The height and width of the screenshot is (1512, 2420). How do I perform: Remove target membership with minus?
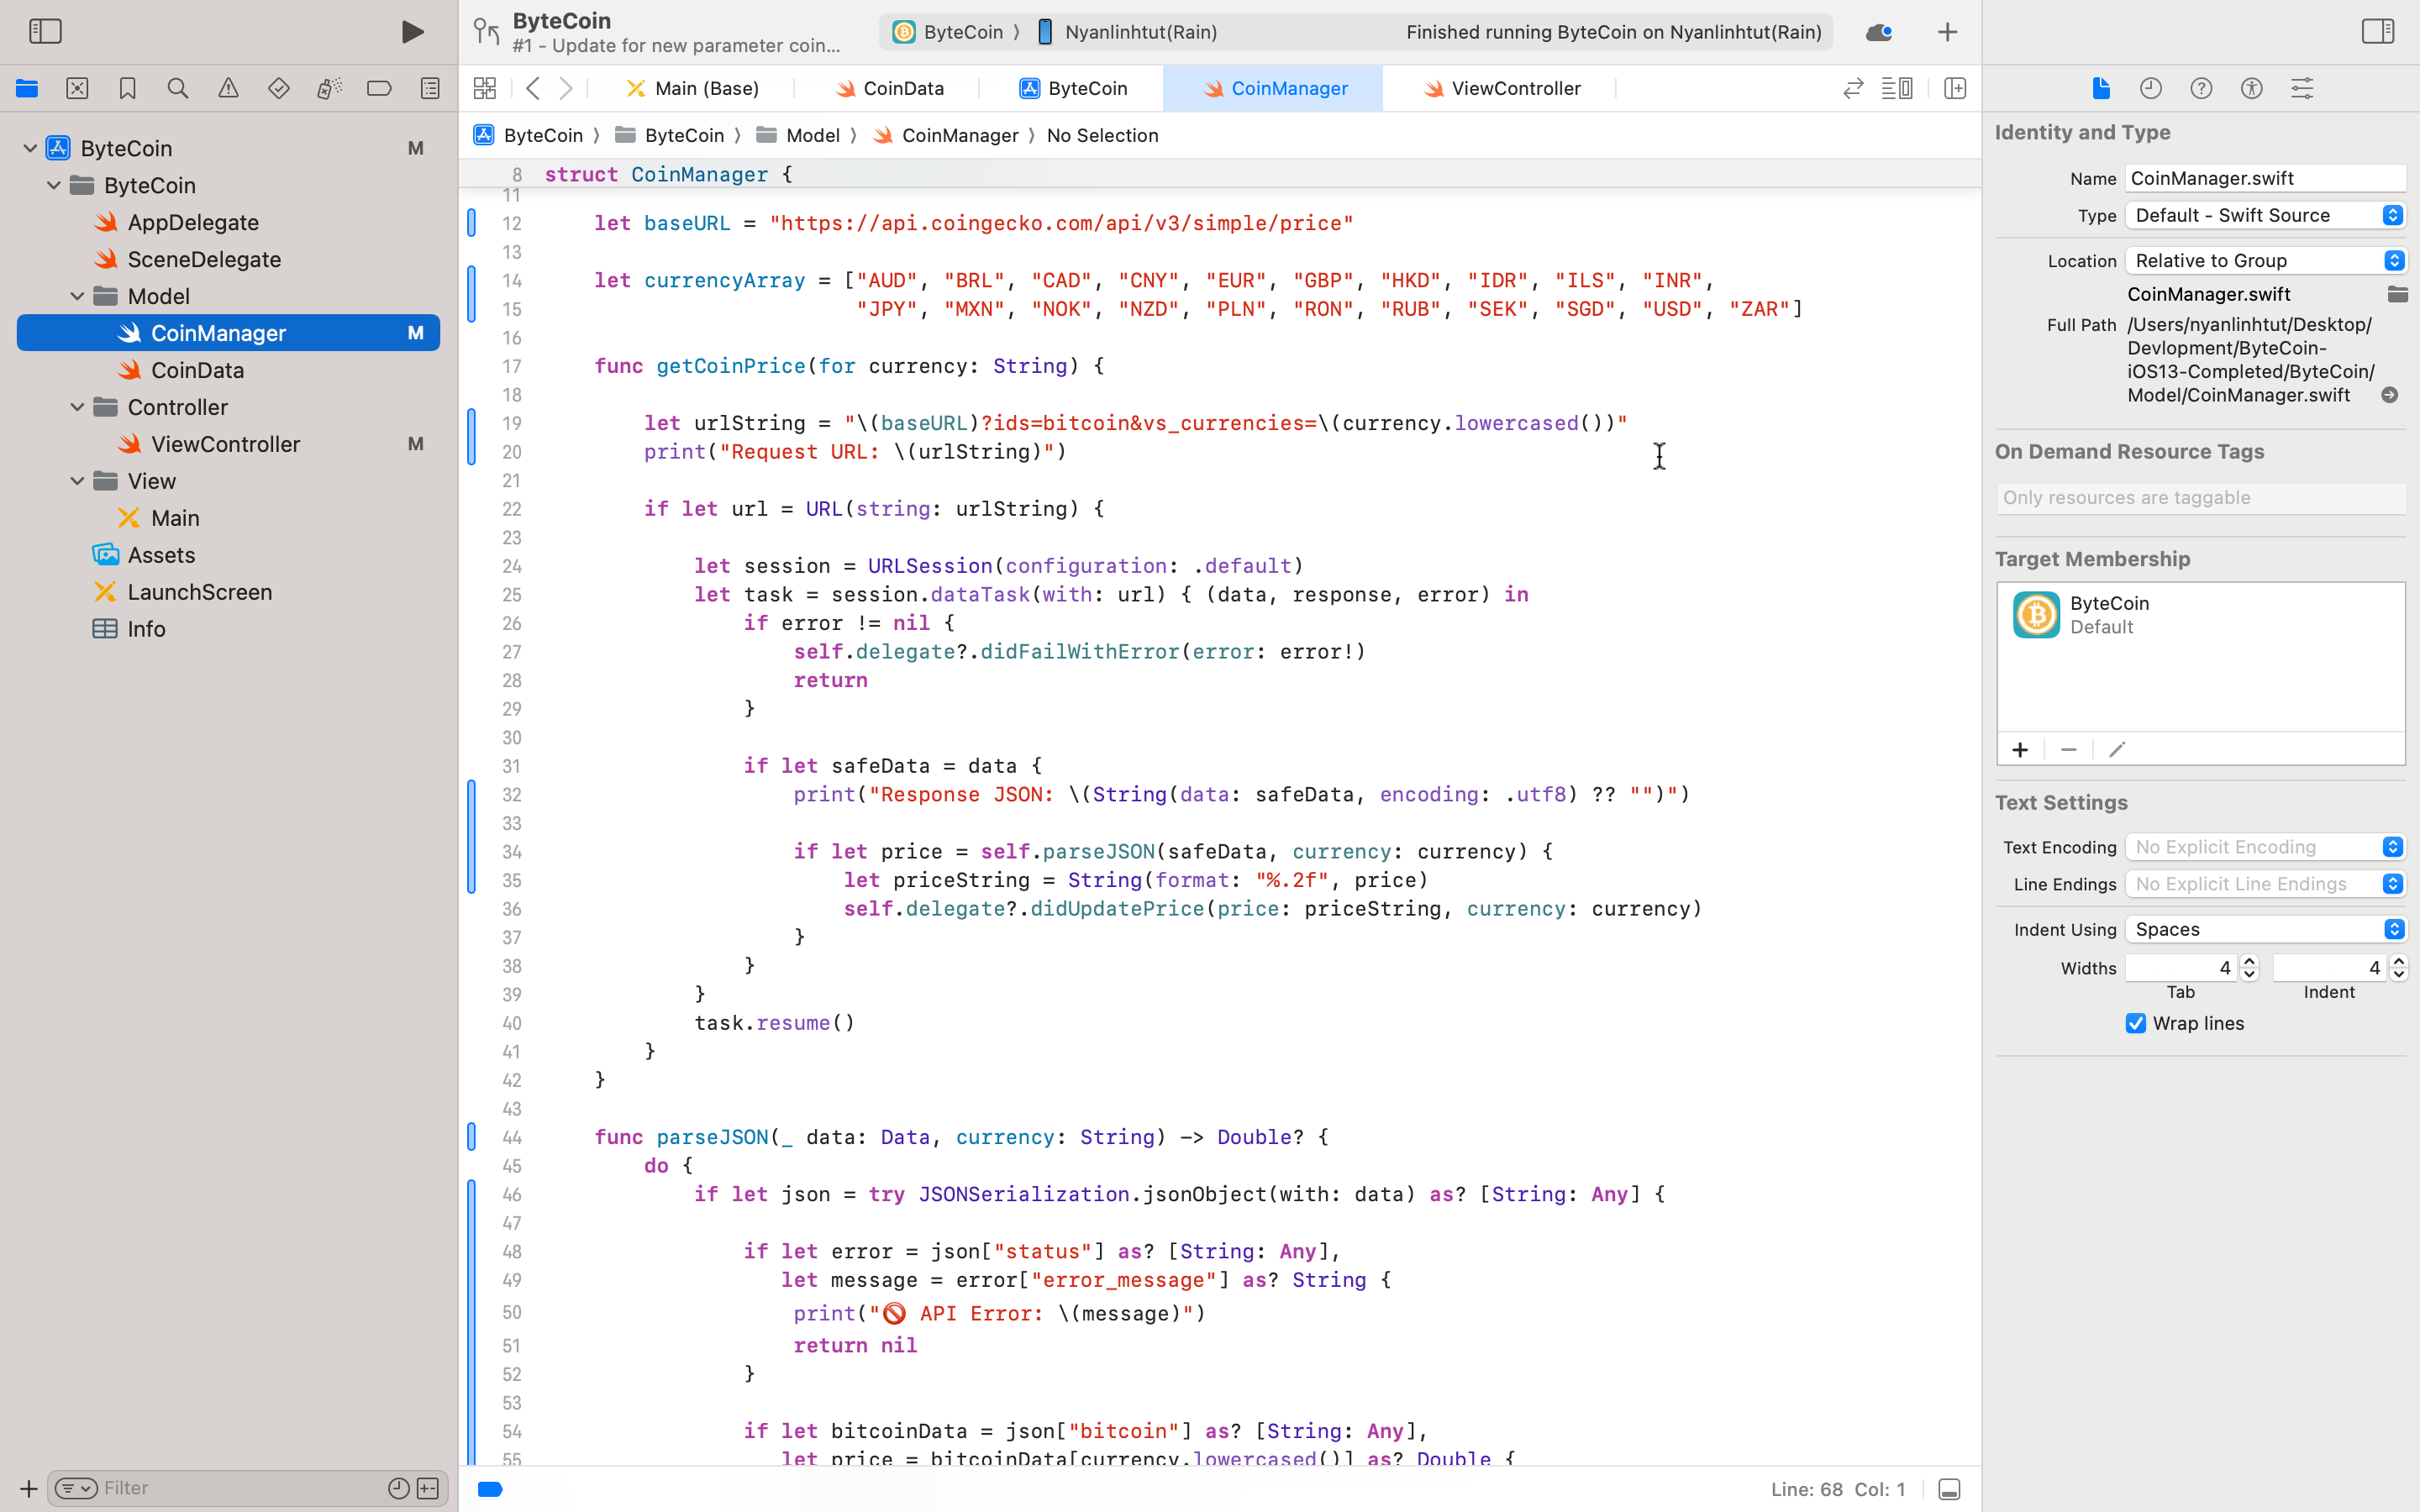tap(2068, 749)
